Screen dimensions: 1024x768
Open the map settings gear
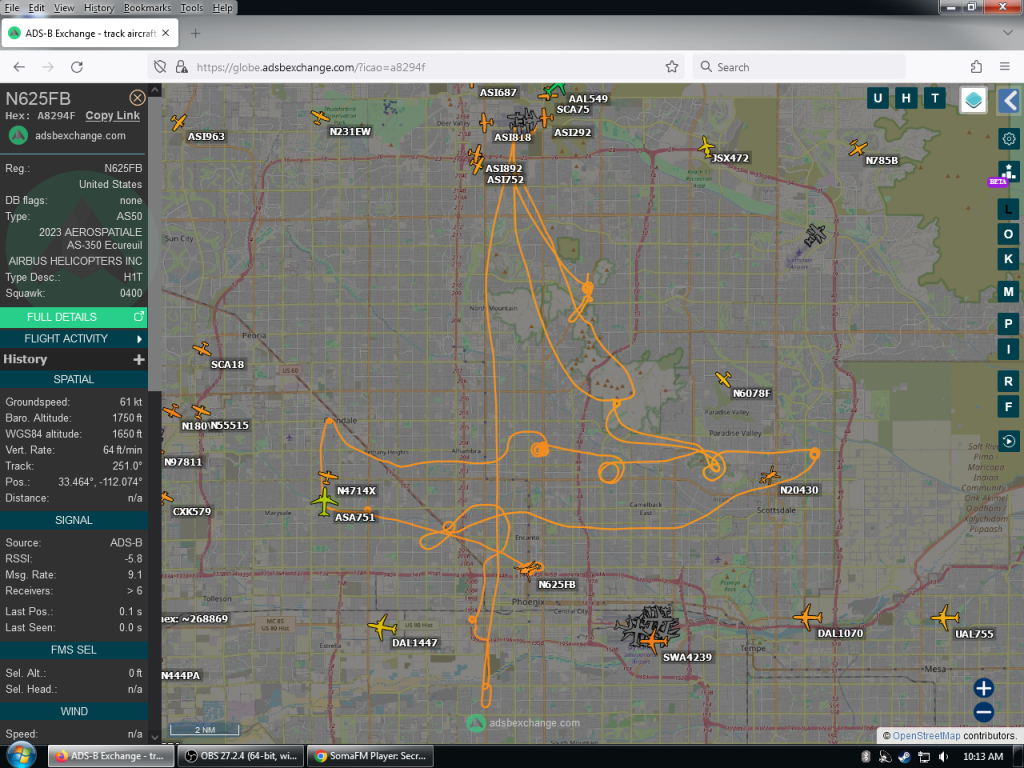[x=1009, y=138]
